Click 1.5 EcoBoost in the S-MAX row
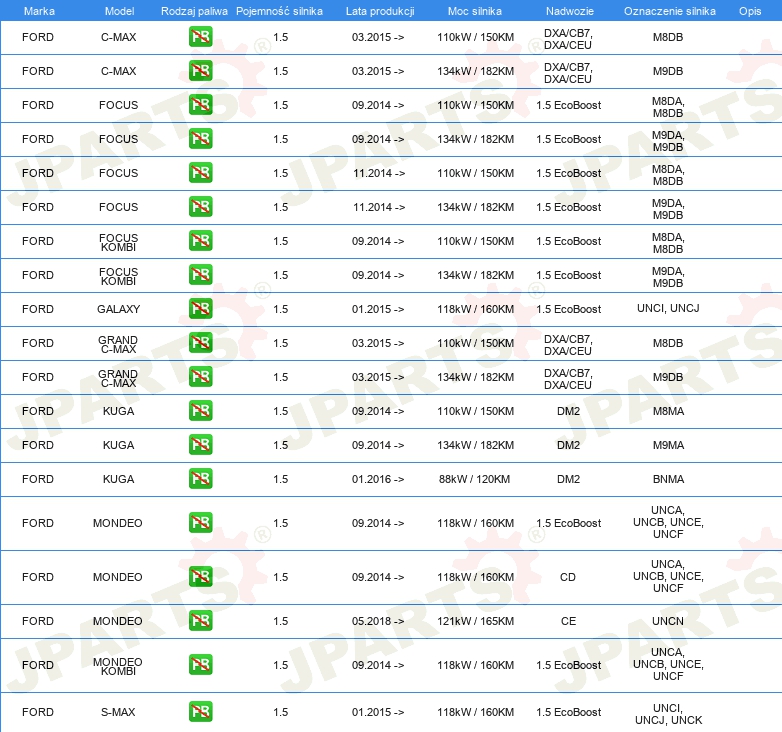Image resolution: width=782 pixels, height=732 pixels. (x=569, y=712)
